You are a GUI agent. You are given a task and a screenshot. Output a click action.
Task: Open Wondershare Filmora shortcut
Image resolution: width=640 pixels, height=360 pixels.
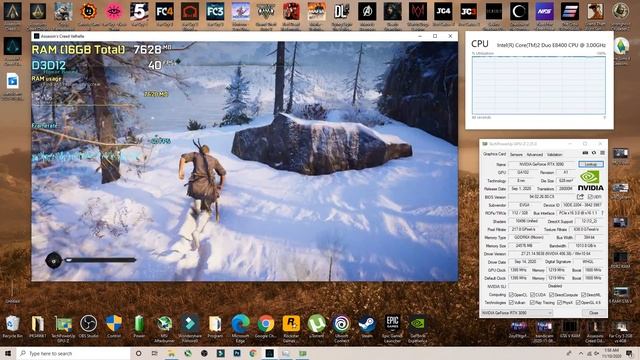[190, 324]
